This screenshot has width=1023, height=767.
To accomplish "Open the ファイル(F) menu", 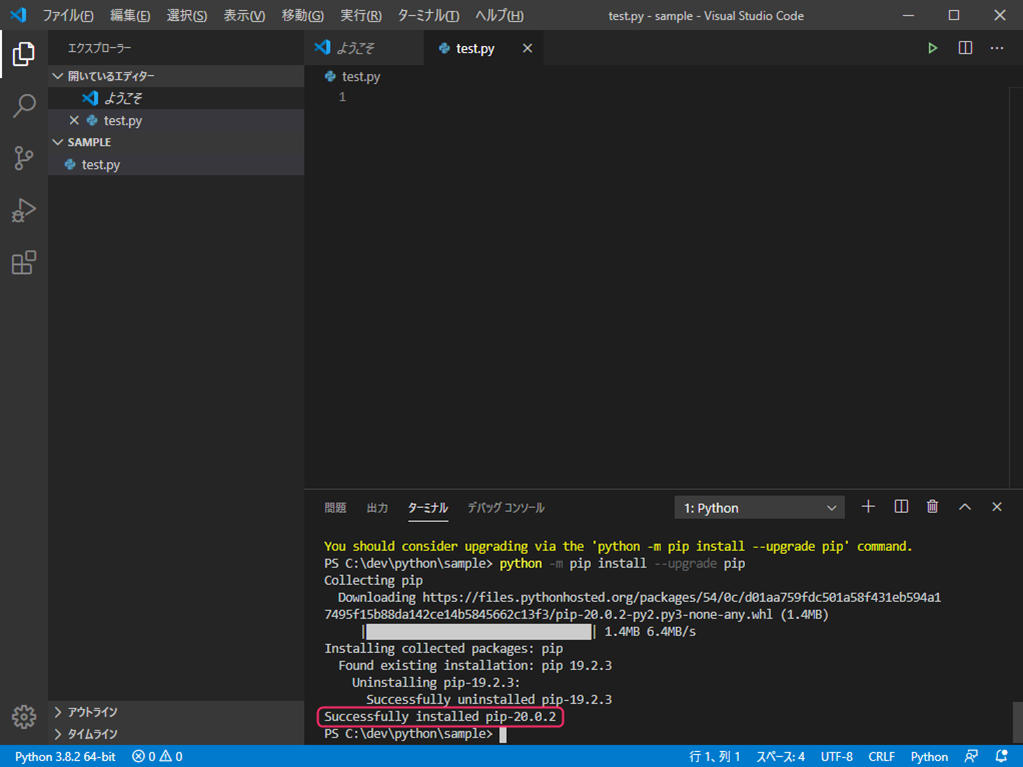I will coord(68,15).
